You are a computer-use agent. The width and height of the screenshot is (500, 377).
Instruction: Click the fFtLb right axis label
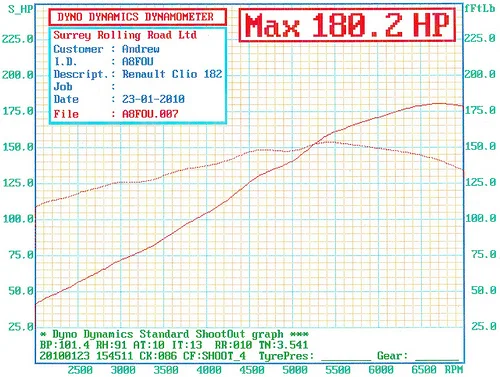[480, 8]
